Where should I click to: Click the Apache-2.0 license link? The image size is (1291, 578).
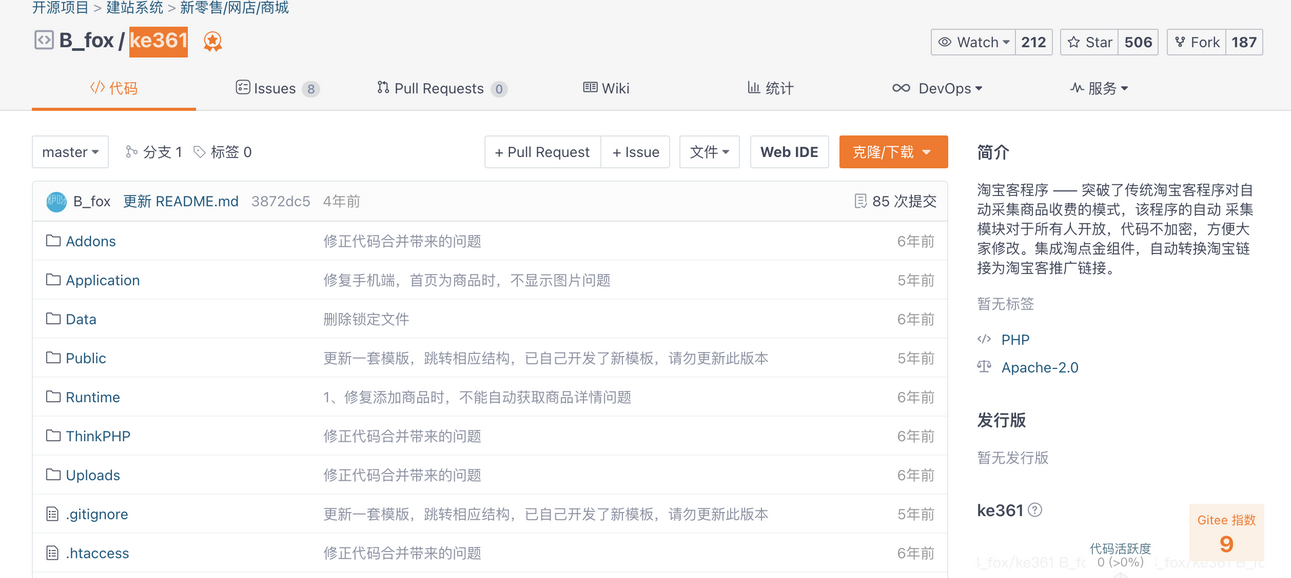pyautogui.click(x=1039, y=367)
